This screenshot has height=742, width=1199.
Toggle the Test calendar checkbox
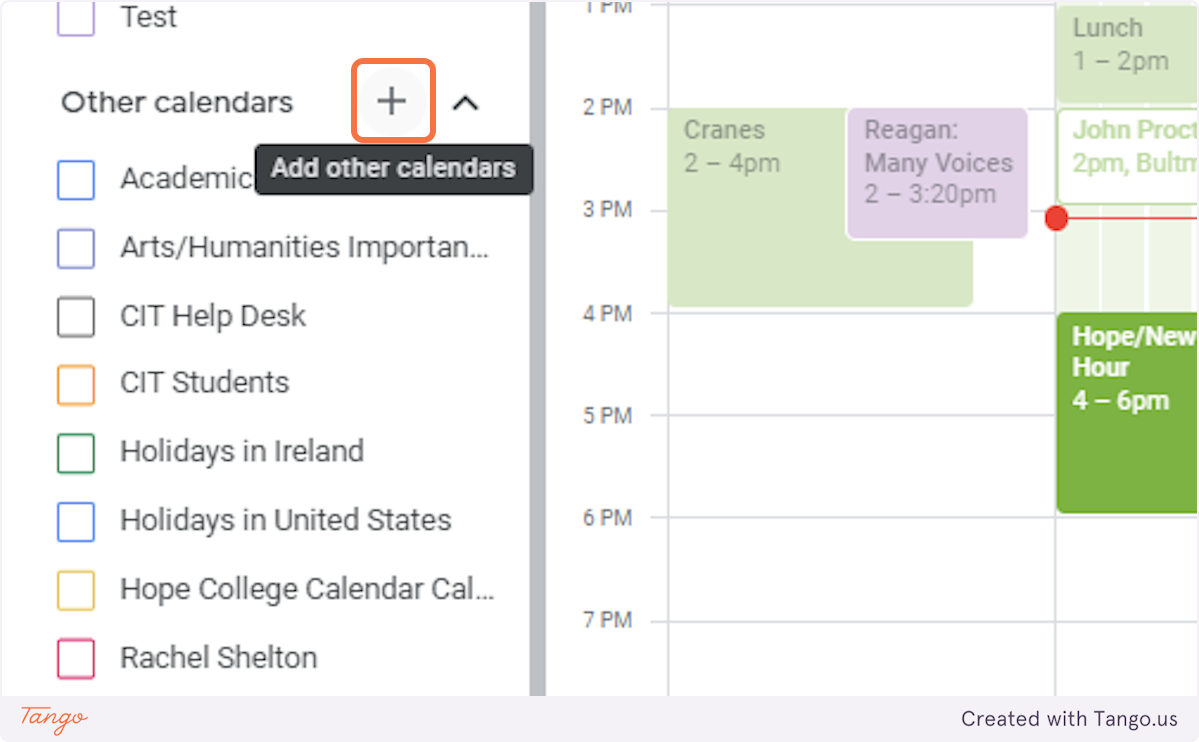[x=76, y=18]
